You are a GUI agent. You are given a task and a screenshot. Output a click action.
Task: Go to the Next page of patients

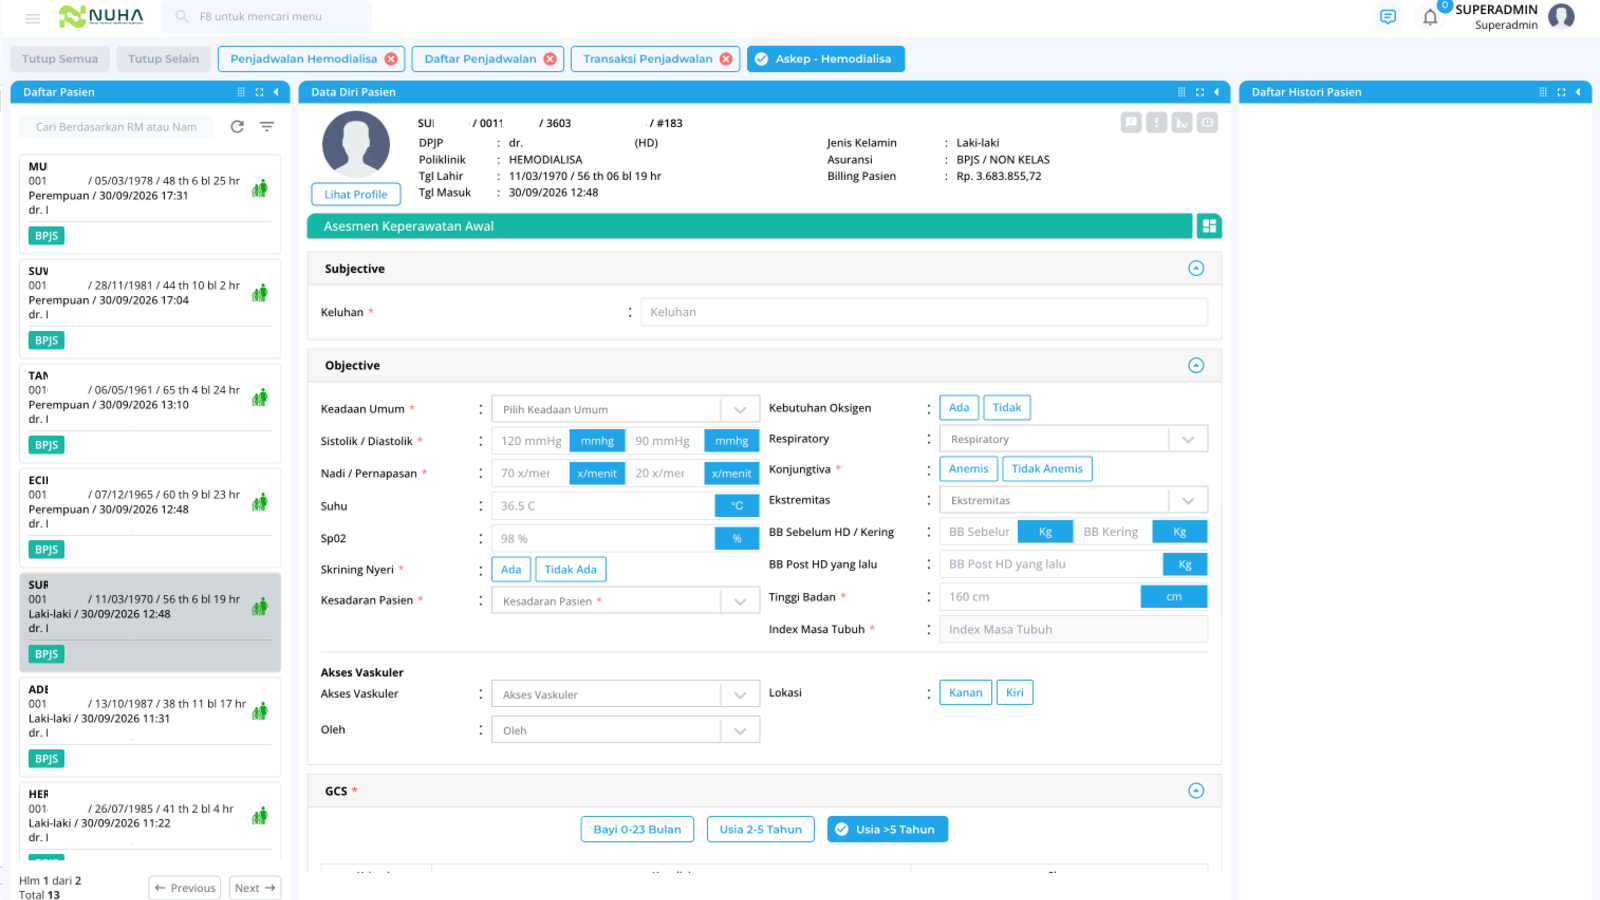(255, 888)
